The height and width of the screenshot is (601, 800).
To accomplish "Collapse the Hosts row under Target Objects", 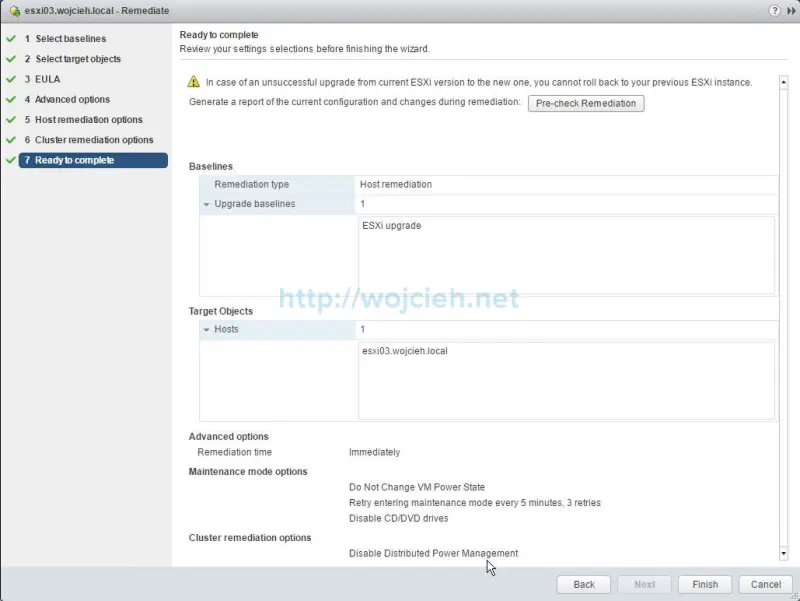I will pos(206,328).
